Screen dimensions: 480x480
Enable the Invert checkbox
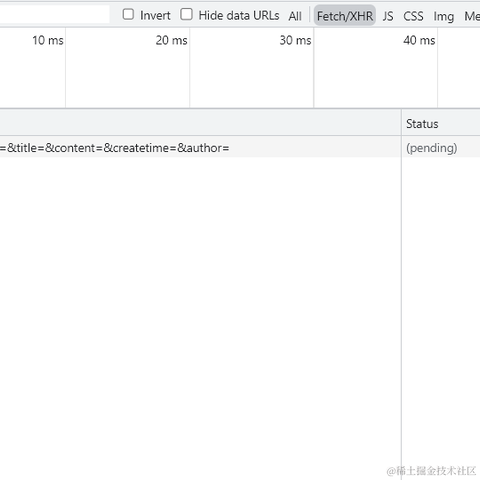128,15
